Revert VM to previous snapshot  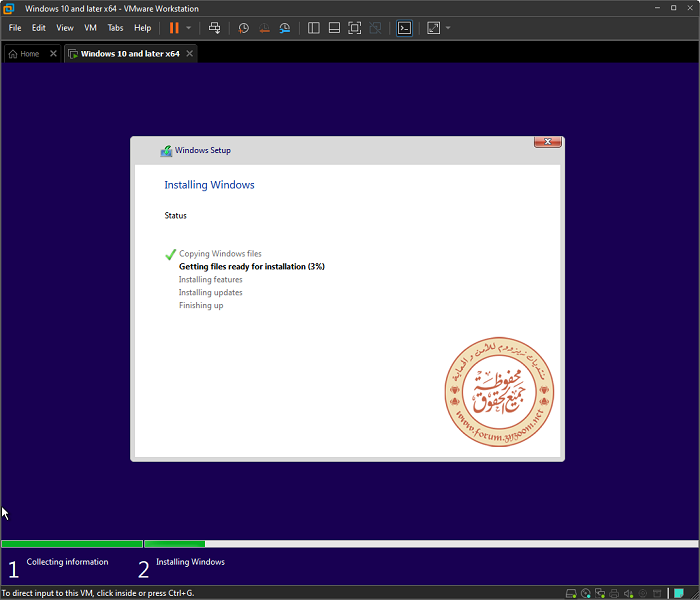click(264, 28)
